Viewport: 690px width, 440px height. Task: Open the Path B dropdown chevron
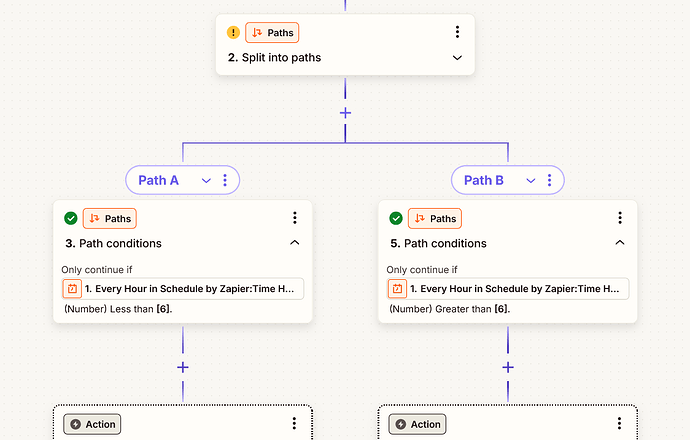click(532, 180)
